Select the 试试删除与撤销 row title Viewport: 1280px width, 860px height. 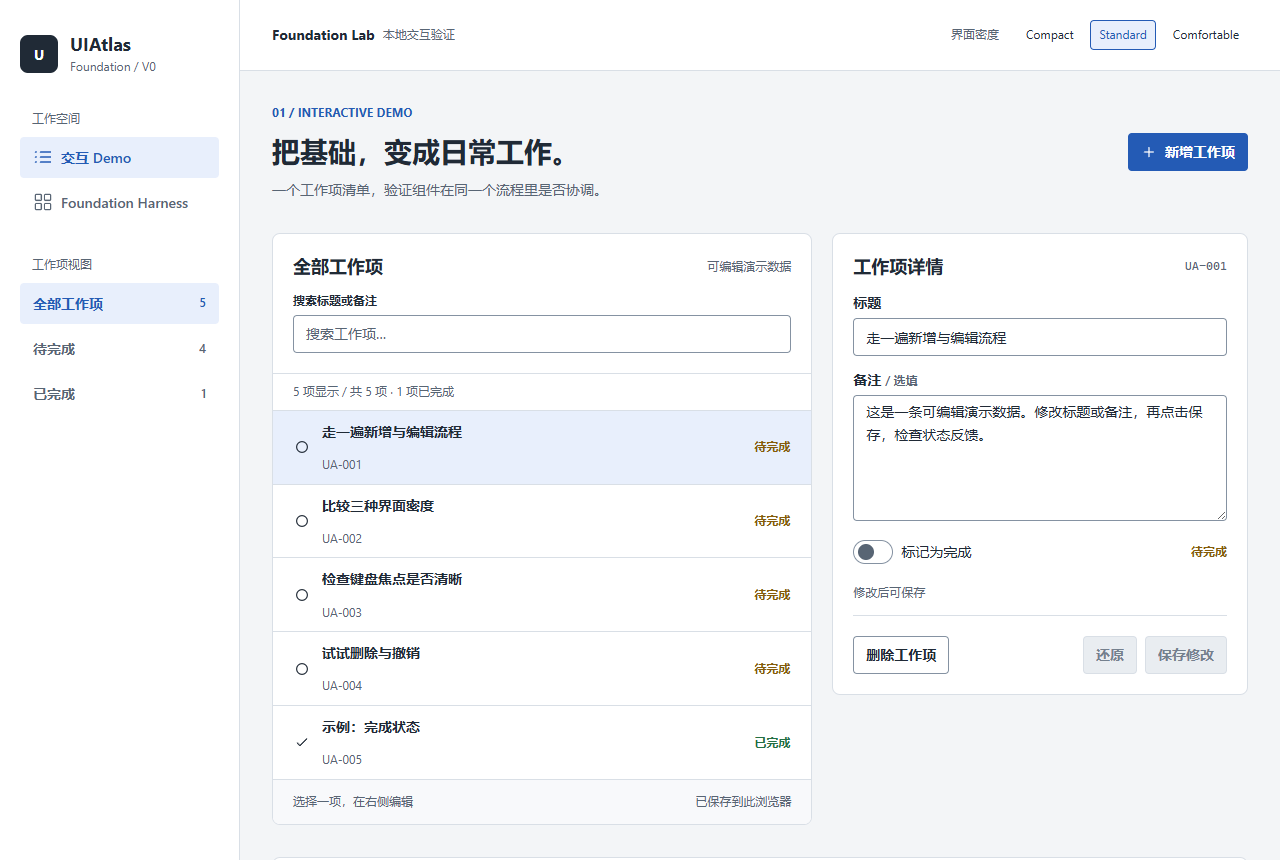coord(371,653)
